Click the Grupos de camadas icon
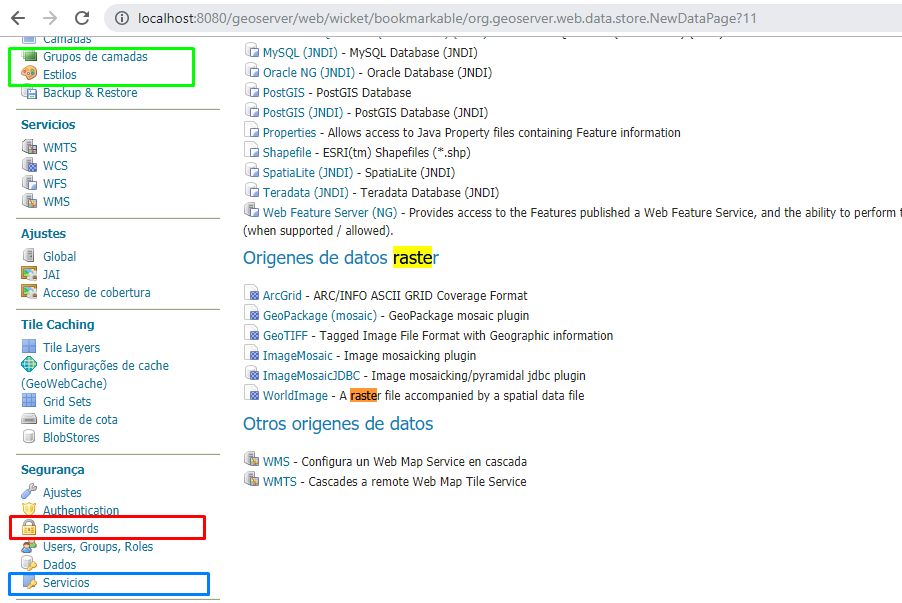The width and height of the screenshot is (902, 603). click(29, 56)
